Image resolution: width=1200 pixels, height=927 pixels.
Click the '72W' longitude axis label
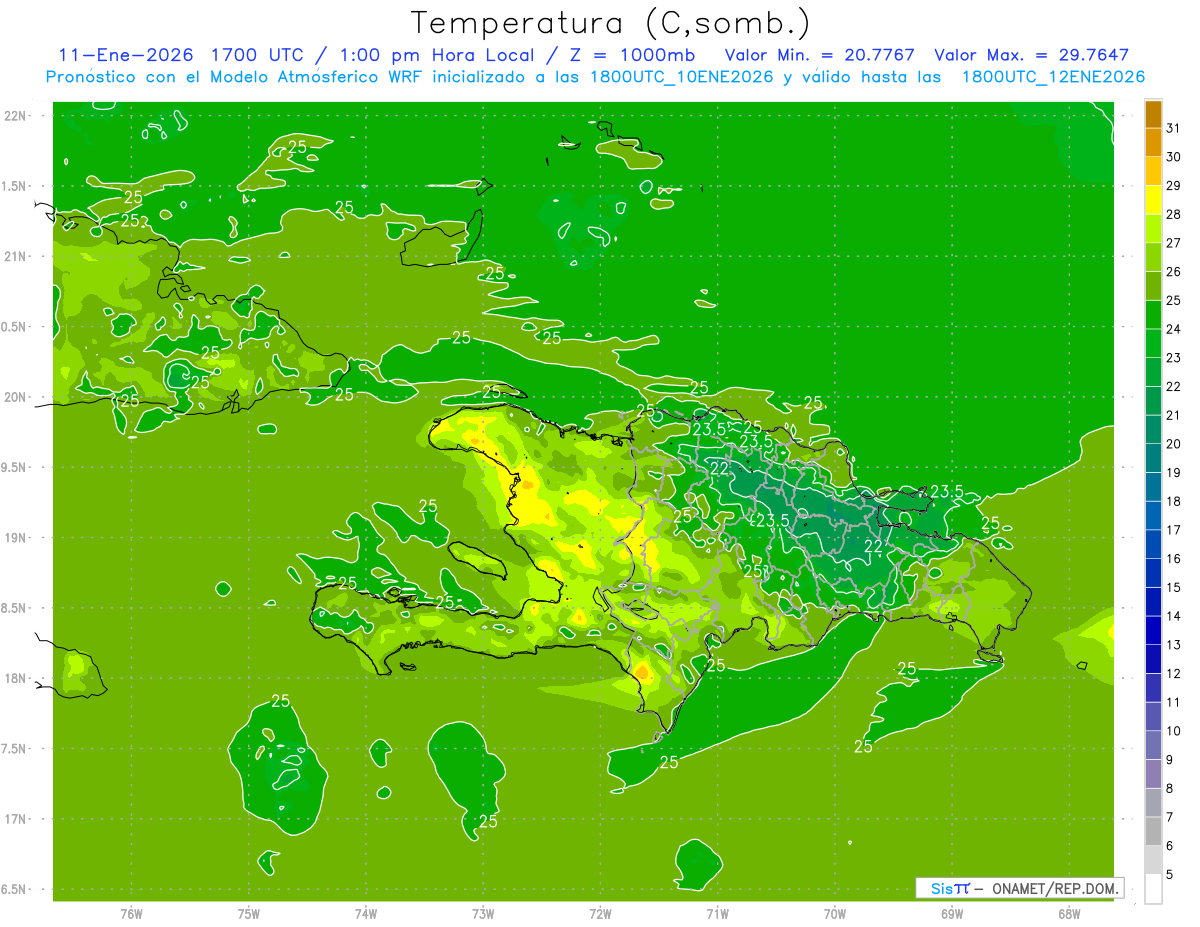(600, 913)
